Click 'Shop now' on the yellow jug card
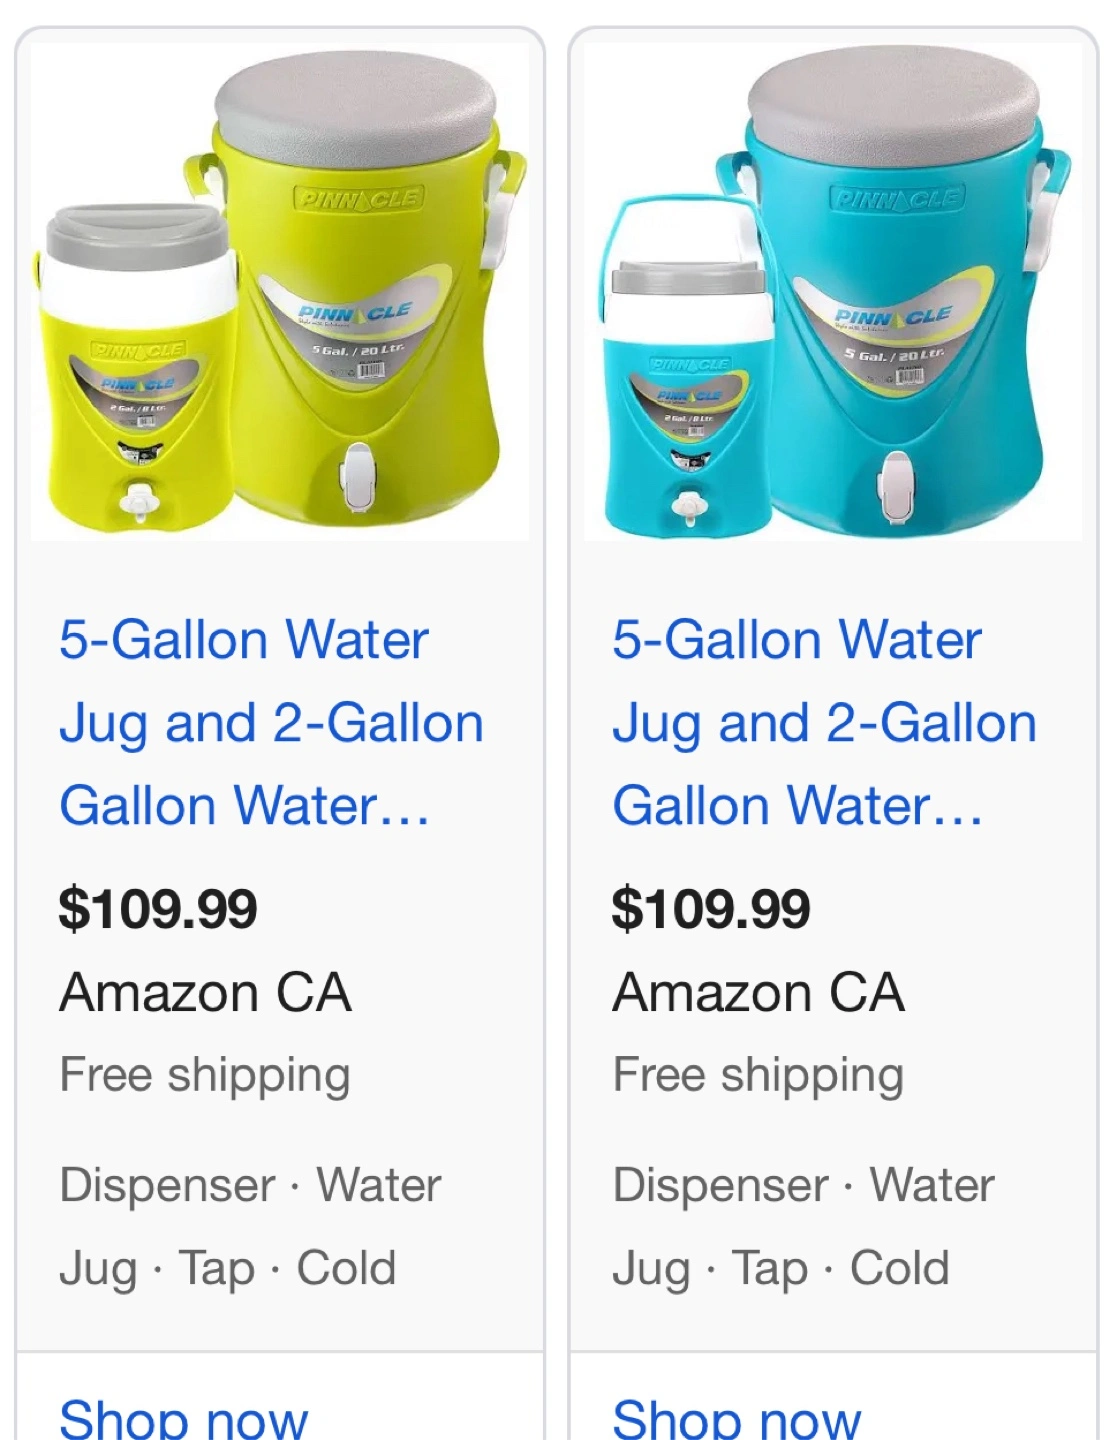 [x=184, y=1418]
